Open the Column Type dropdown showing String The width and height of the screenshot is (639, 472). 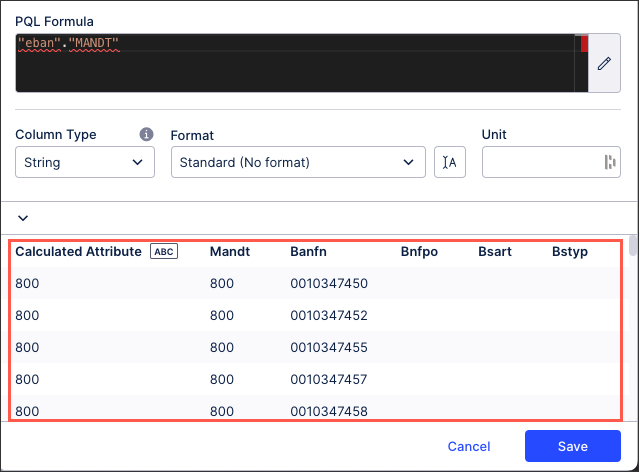pos(85,162)
